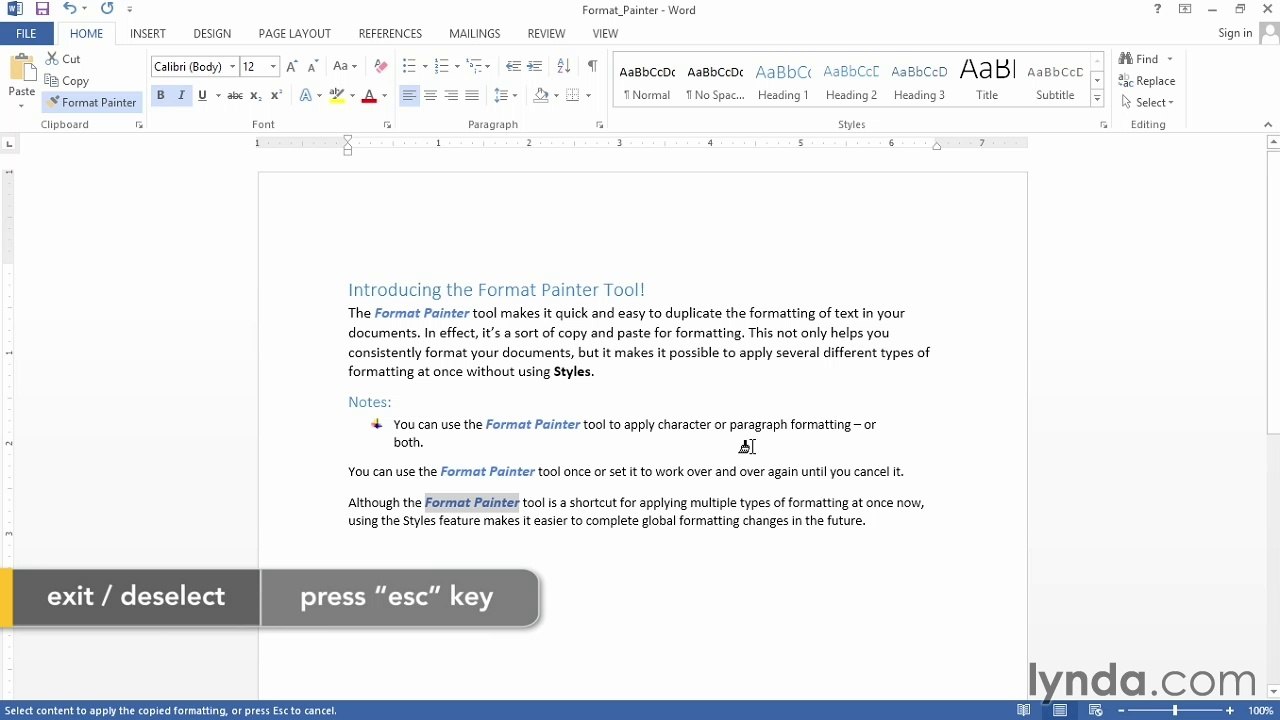Screen dimensions: 1280x720
Task: Toggle Strikethrough formatting
Action: click(x=235, y=96)
